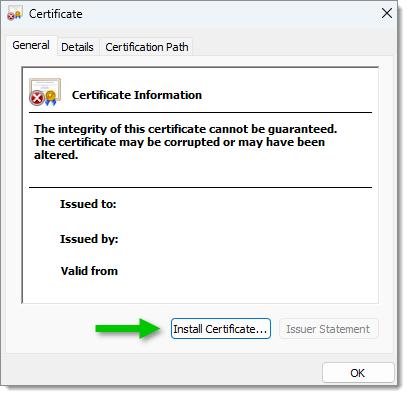Click the 'Issued by:' label
This screenshot has width=408, height=396.
click(89, 239)
